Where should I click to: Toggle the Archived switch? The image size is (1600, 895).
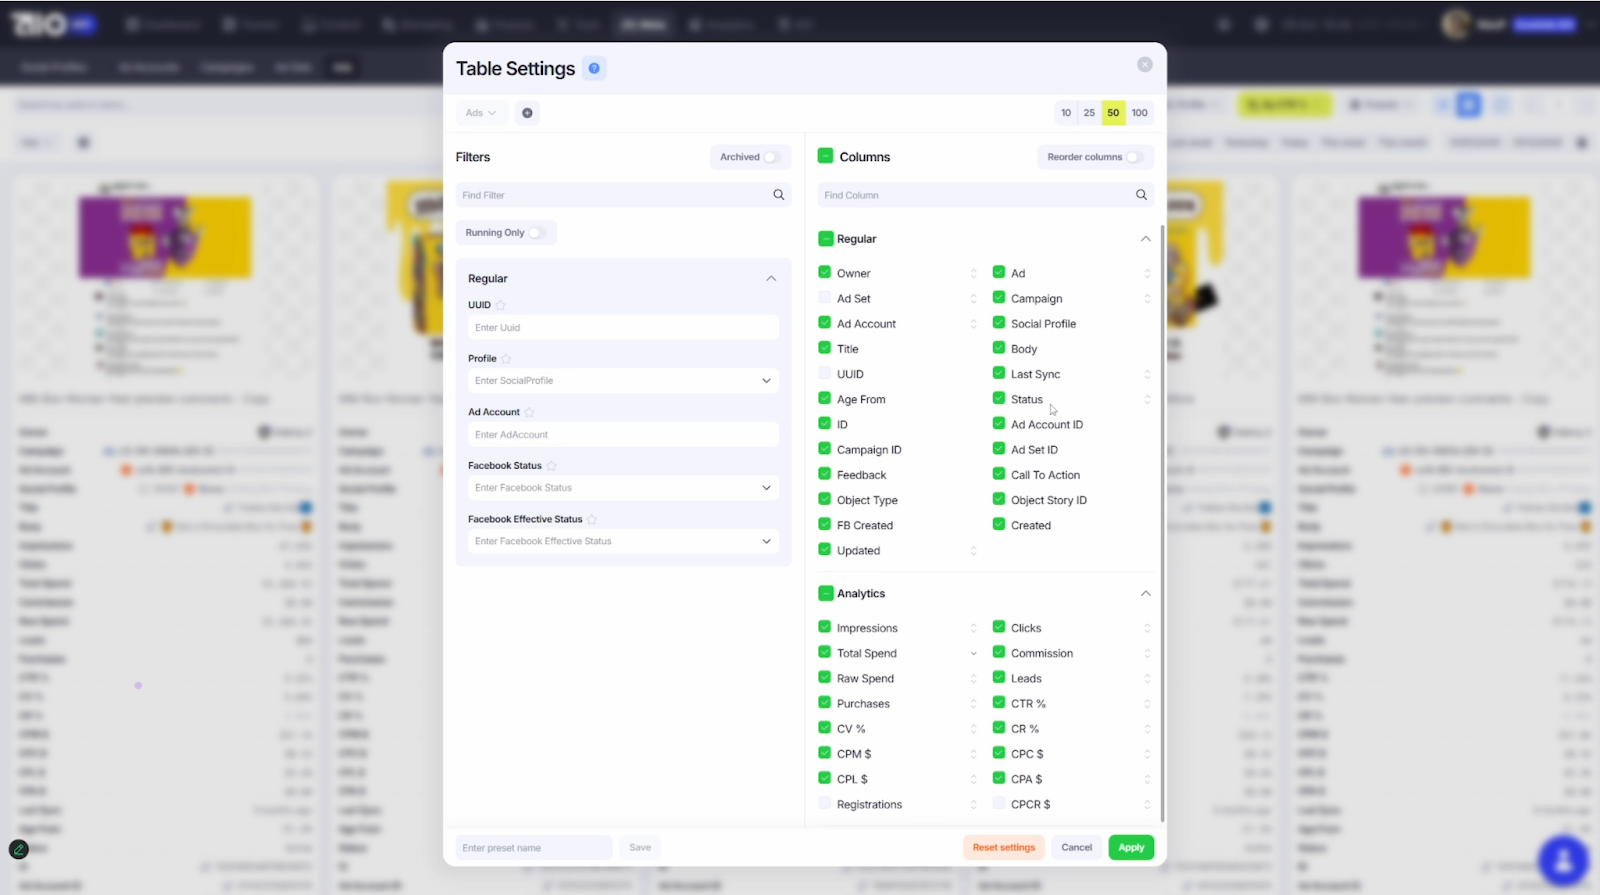(x=771, y=157)
